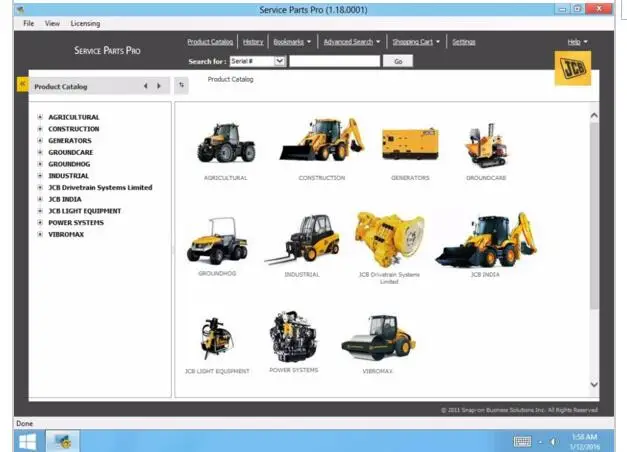Expand the GROUNDHOG tree node

[40, 164]
